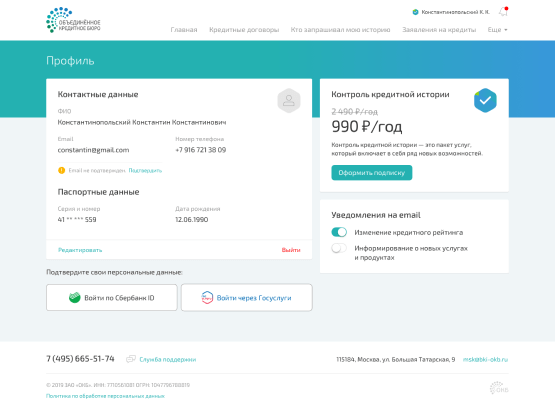Click Войти через Госуслуги button
The width and height of the screenshot is (555, 411).
[x=247, y=298]
